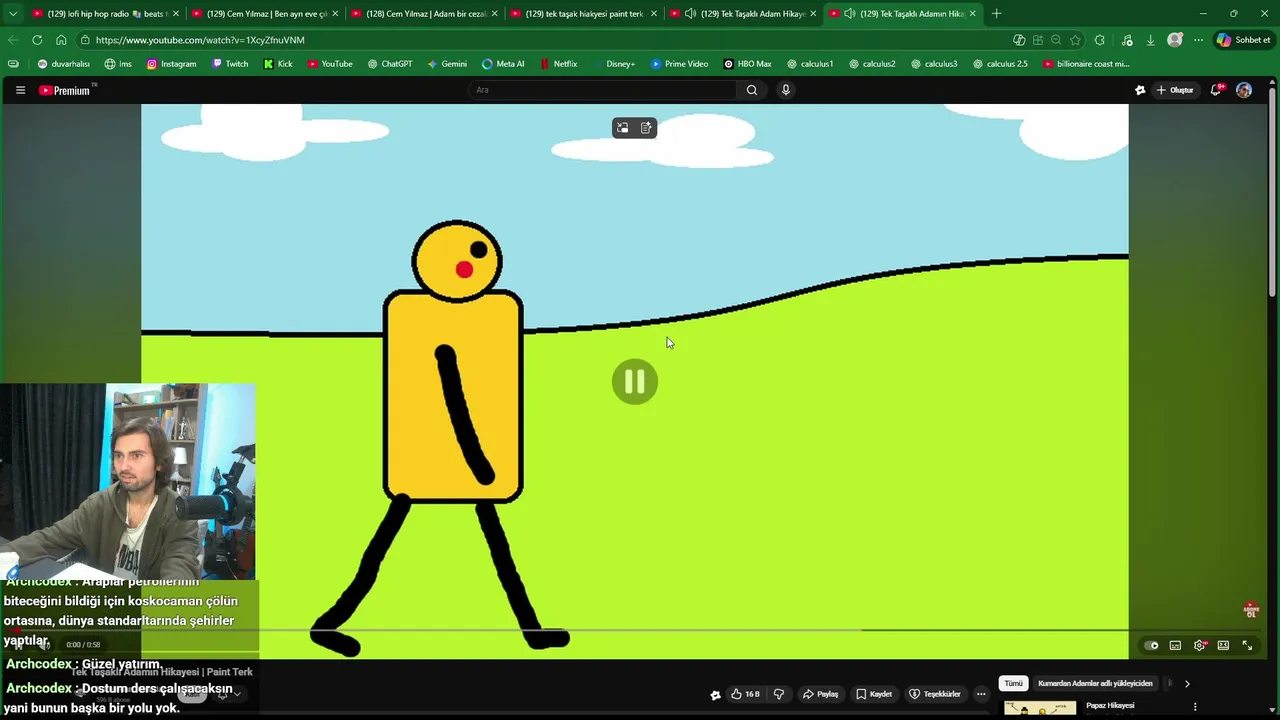Screen dimensions: 1280x720
Task: Open the YouTube account avatar menu
Action: (1244, 90)
